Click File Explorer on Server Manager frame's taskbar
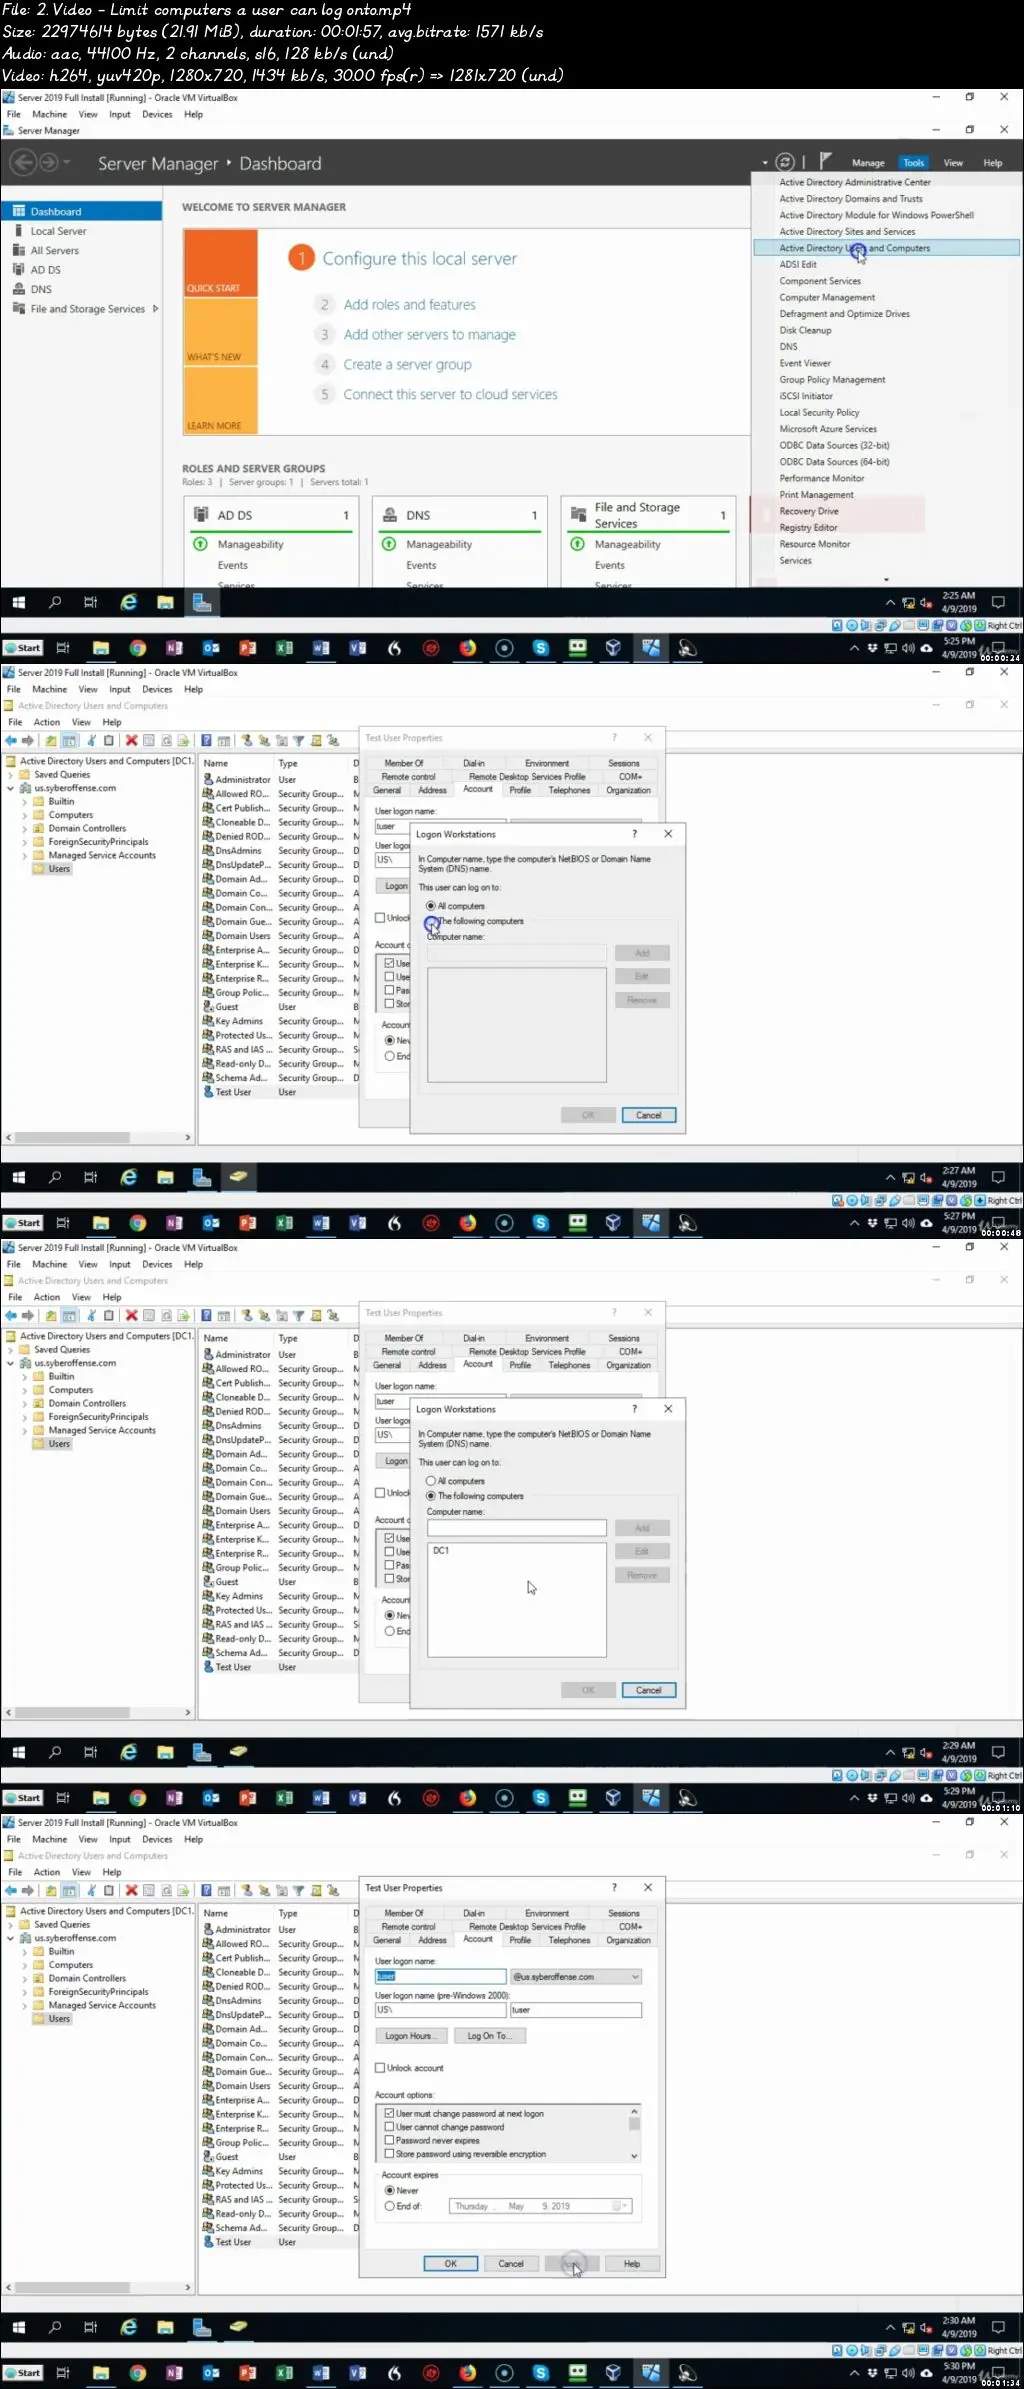 [x=165, y=602]
